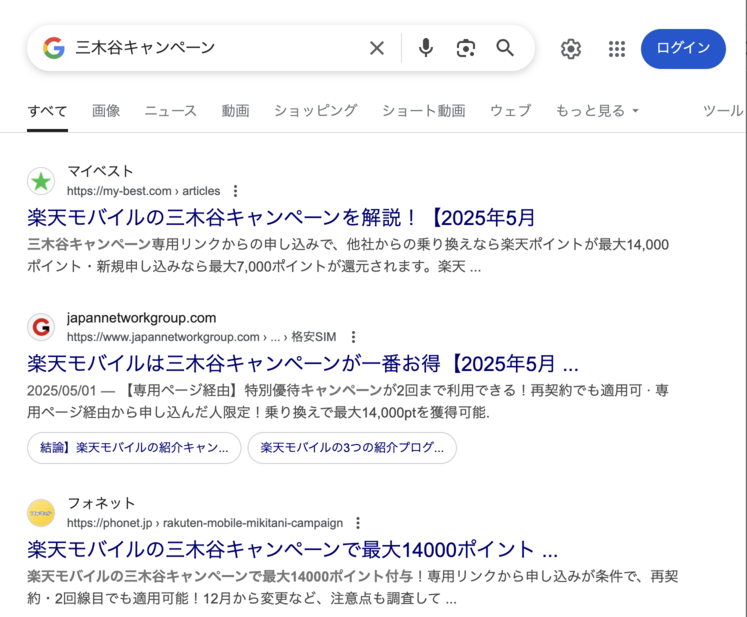The image size is (747, 617).
Task: Click the フォネット yellow favicon
Action: pos(41,513)
